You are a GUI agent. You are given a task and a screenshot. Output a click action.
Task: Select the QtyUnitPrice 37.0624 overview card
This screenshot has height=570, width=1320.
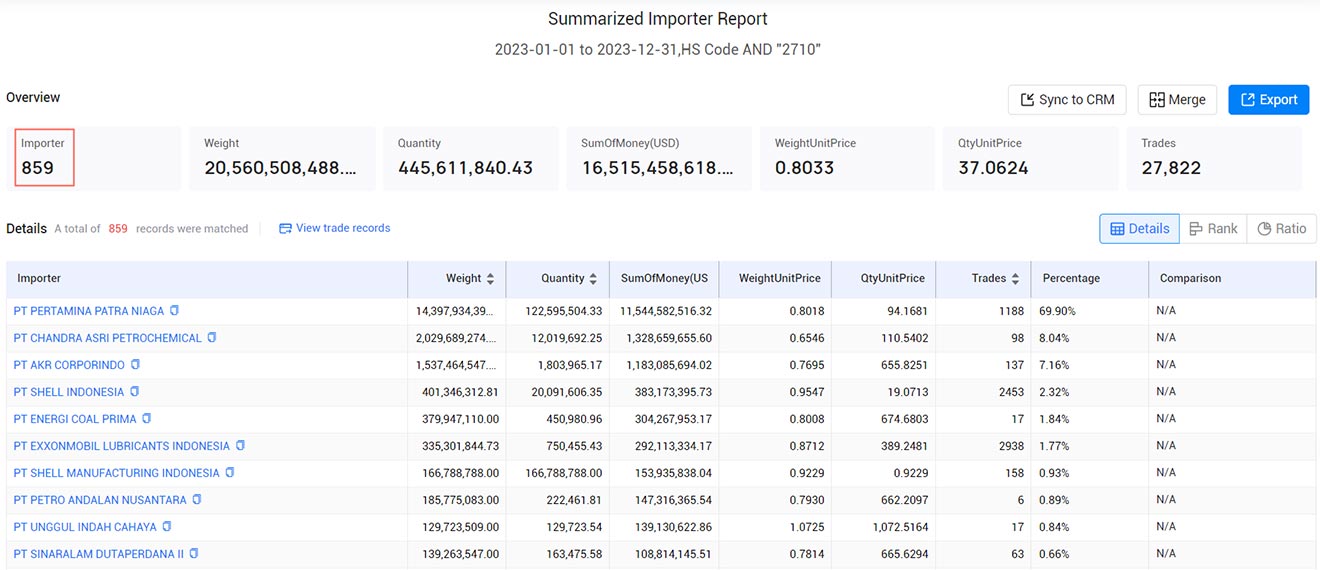1031,158
